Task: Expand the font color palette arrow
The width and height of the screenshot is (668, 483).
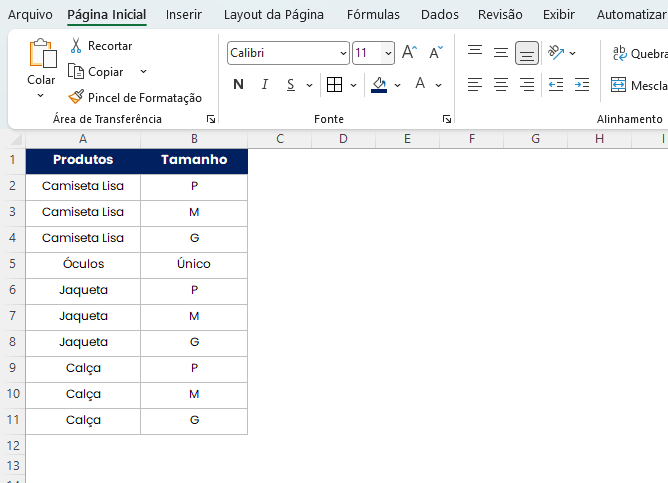Action: pyautogui.click(x=438, y=85)
